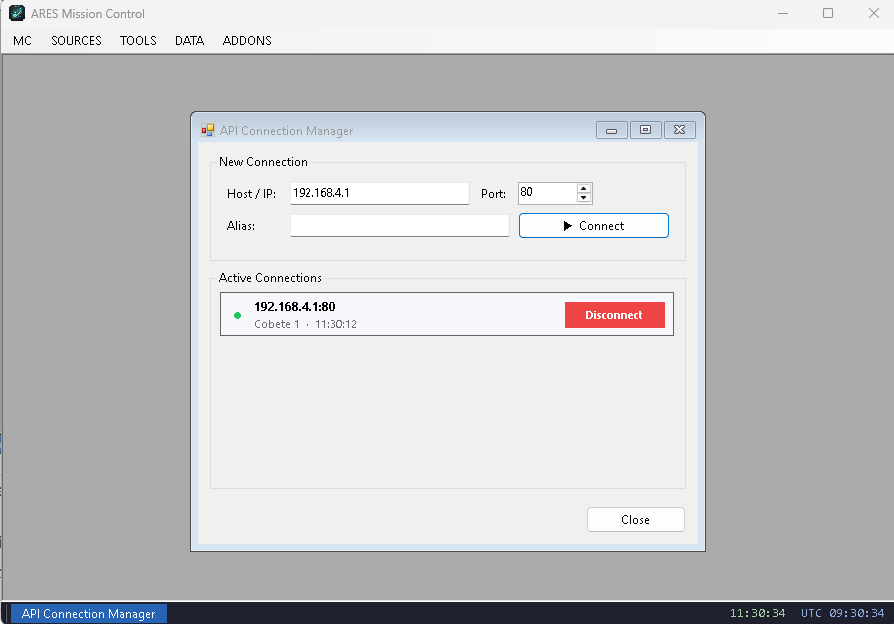Open the DATA menu
This screenshot has width=894, height=624.
(189, 40)
